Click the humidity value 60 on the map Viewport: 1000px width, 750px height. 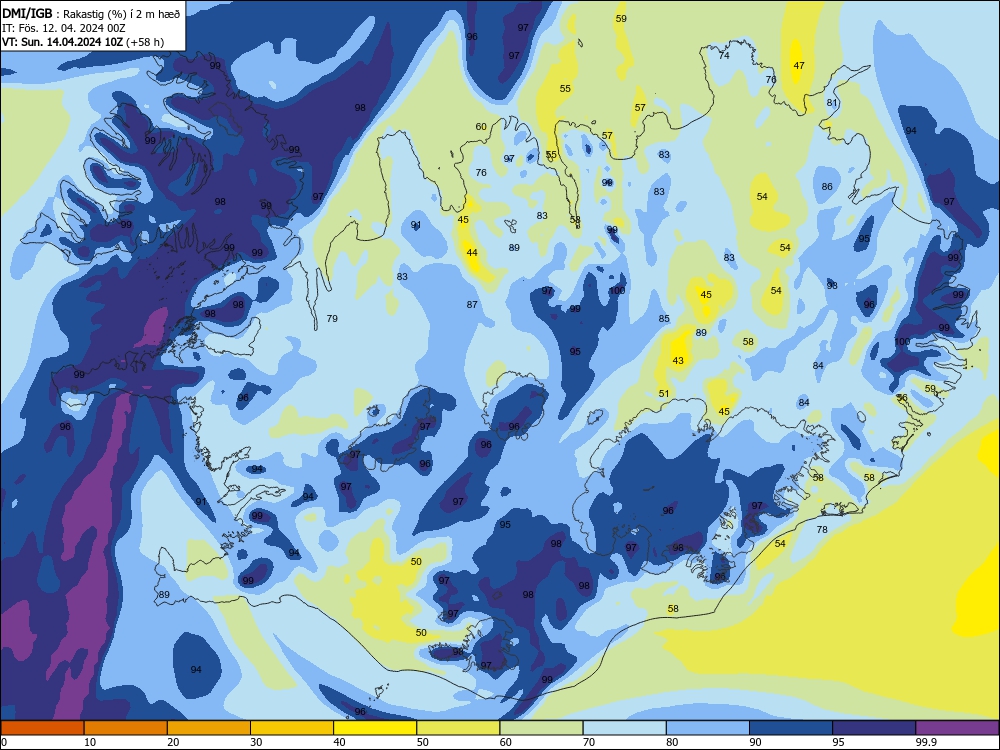click(x=481, y=127)
